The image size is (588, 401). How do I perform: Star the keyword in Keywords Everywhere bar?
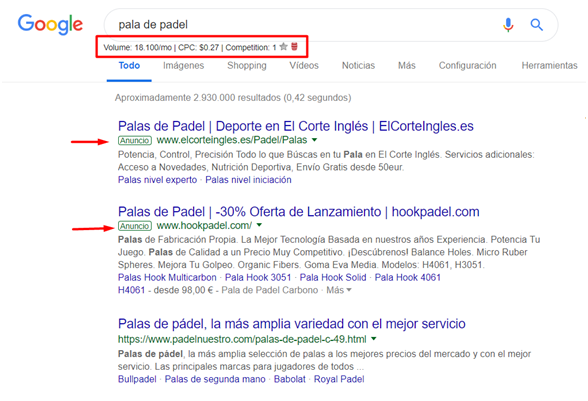(284, 47)
